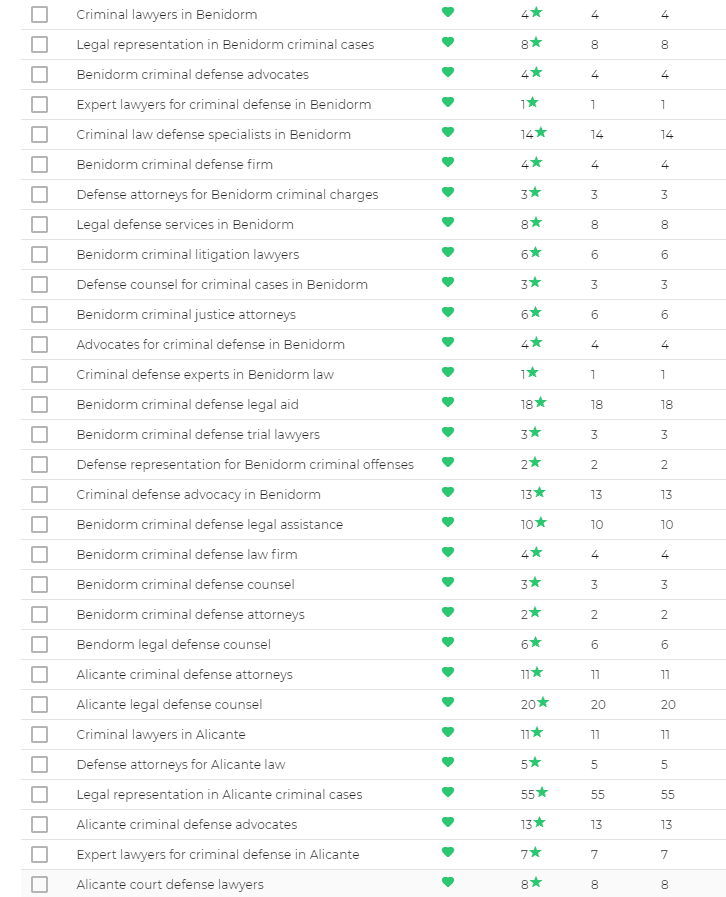Click heart icon for "Benidorm criminal defense legal aid"
Screen dimensions: 726x897
coord(448,403)
